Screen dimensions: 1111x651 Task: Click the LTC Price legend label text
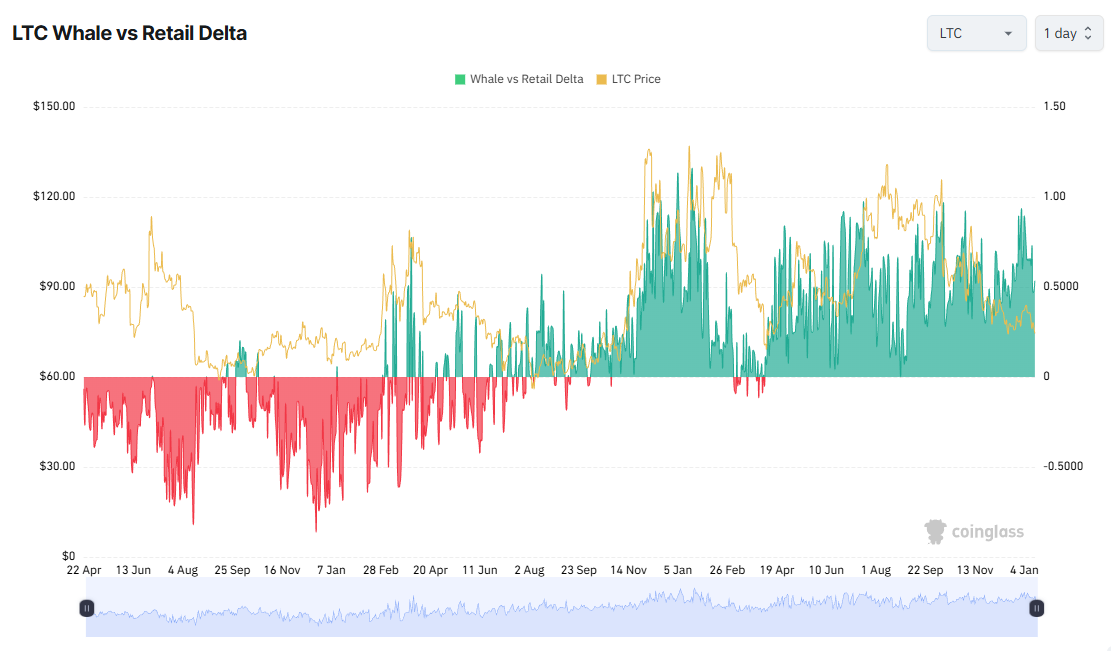pos(637,79)
